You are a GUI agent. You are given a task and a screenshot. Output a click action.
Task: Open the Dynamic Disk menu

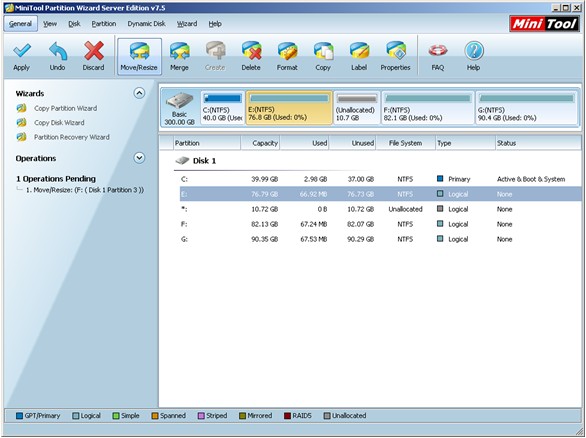[146, 24]
